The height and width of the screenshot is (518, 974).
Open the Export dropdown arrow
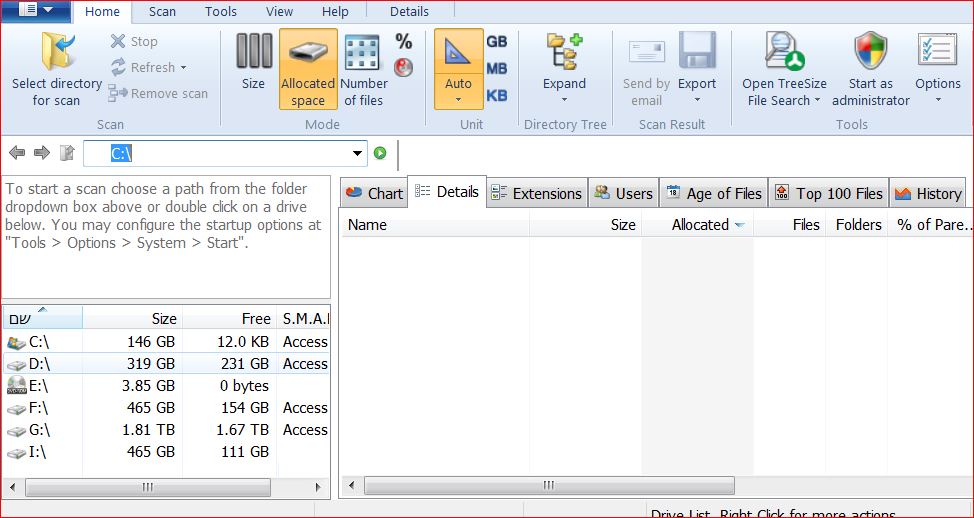(x=697, y=100)
